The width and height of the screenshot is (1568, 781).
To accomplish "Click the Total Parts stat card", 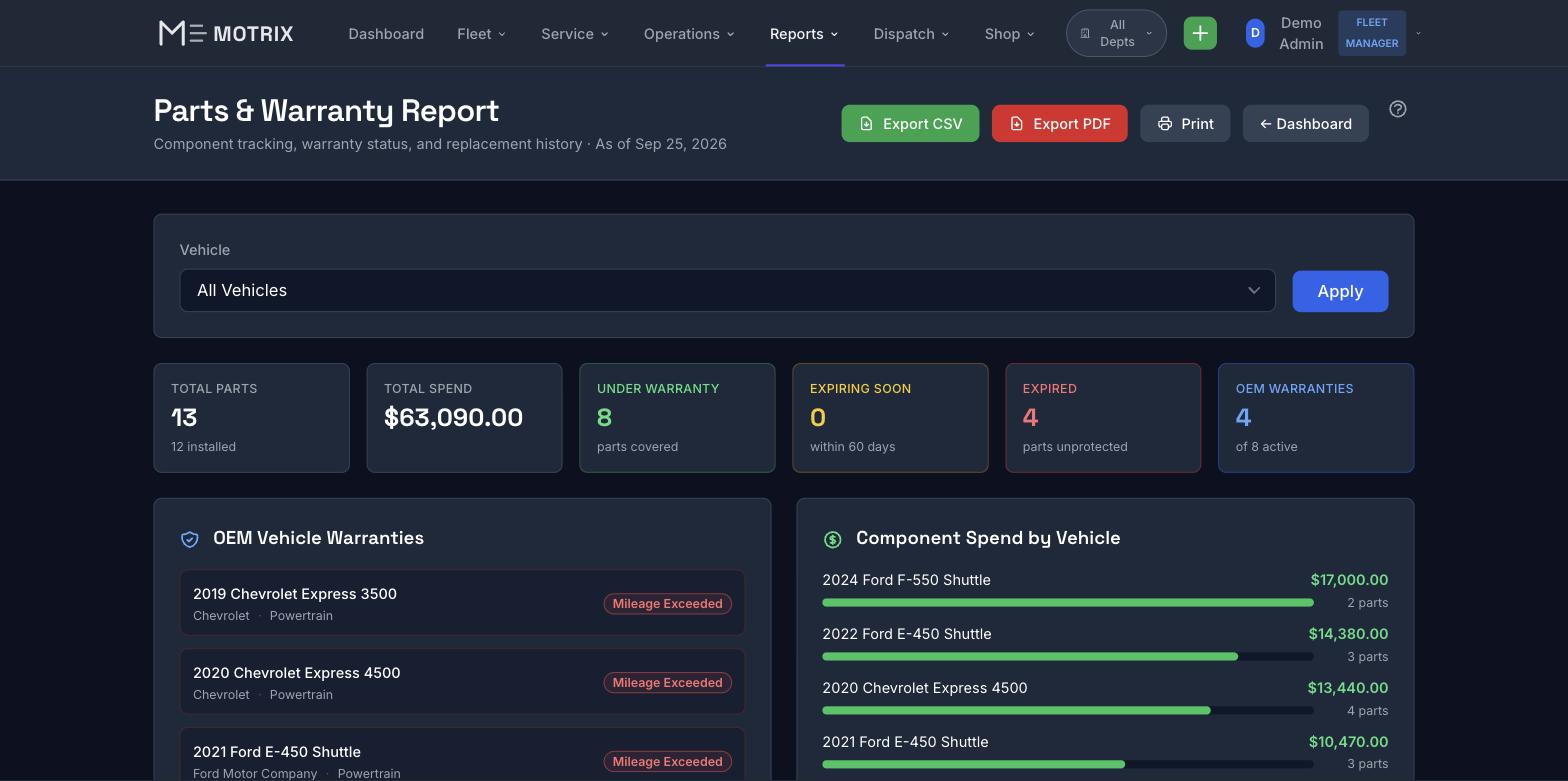I will click(x=251, y=418).
